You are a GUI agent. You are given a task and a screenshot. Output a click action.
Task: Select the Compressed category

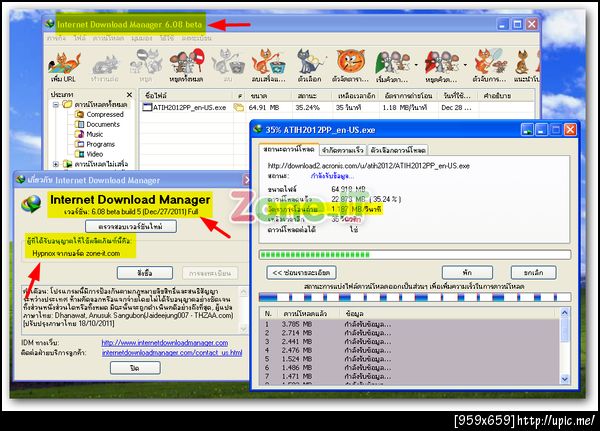105,114
